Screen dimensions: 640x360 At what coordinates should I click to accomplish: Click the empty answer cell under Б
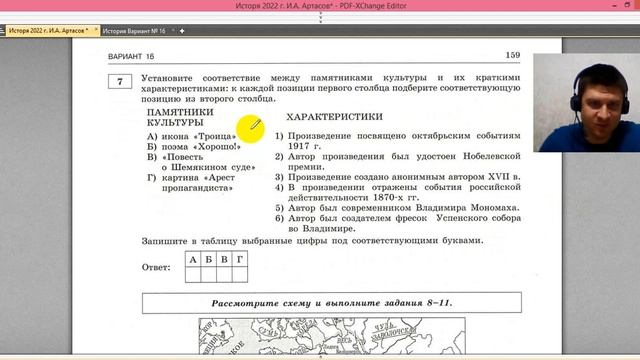pyautogui.click(x=208, y=274)
